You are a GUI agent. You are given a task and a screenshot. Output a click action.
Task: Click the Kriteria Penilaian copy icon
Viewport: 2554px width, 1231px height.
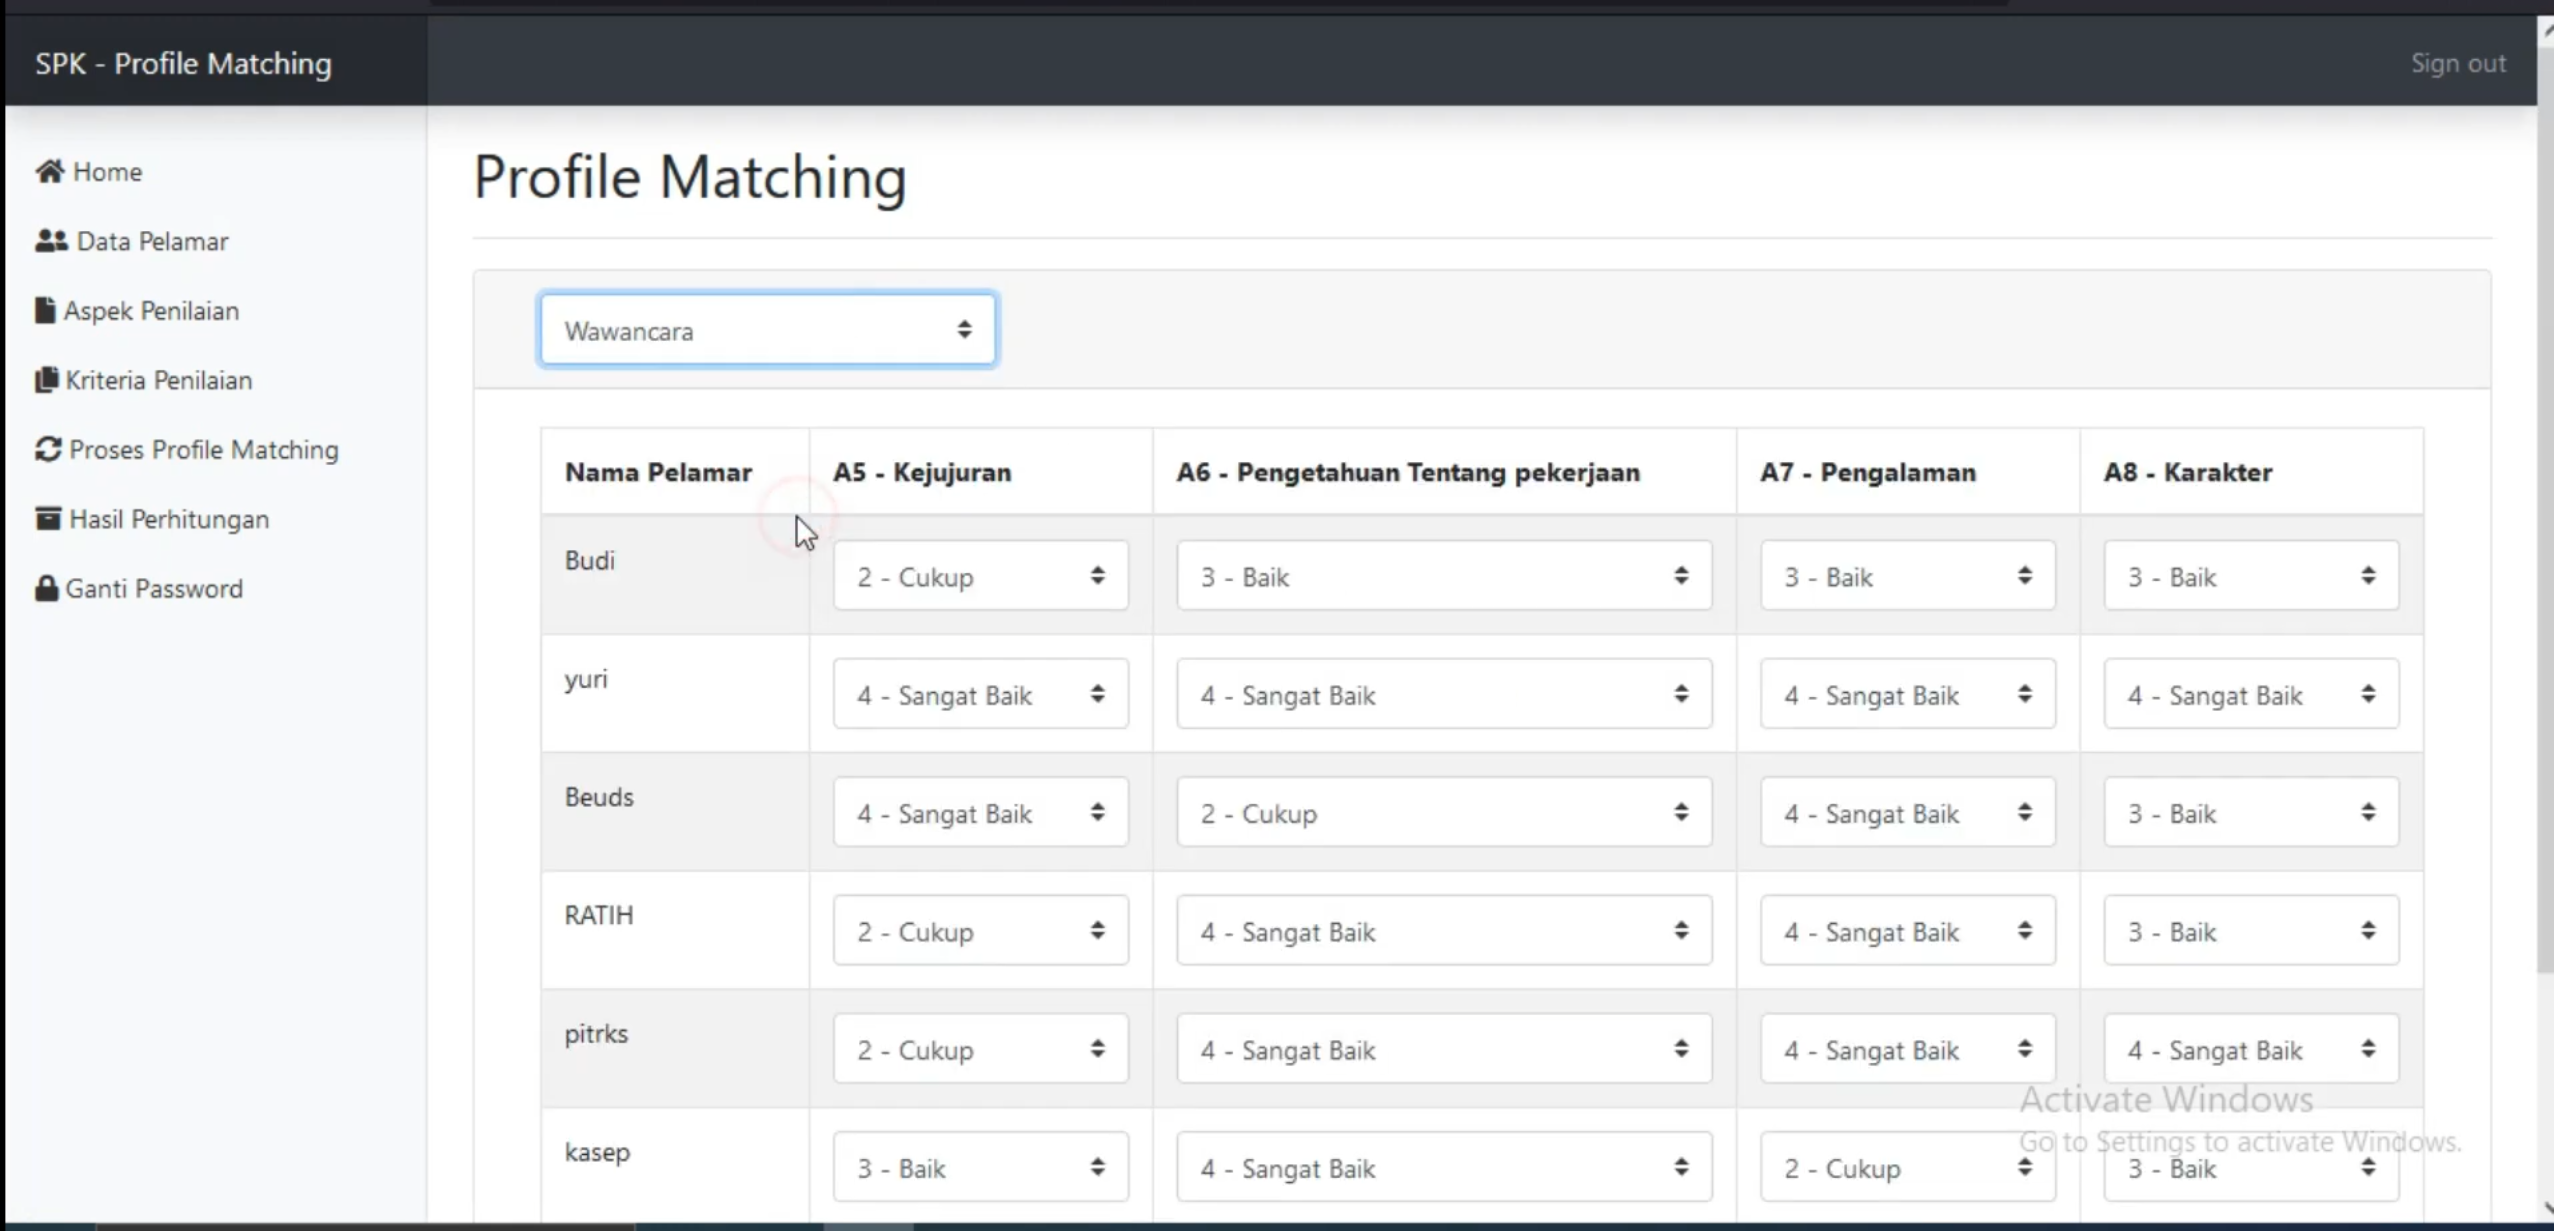coord(46,380)
